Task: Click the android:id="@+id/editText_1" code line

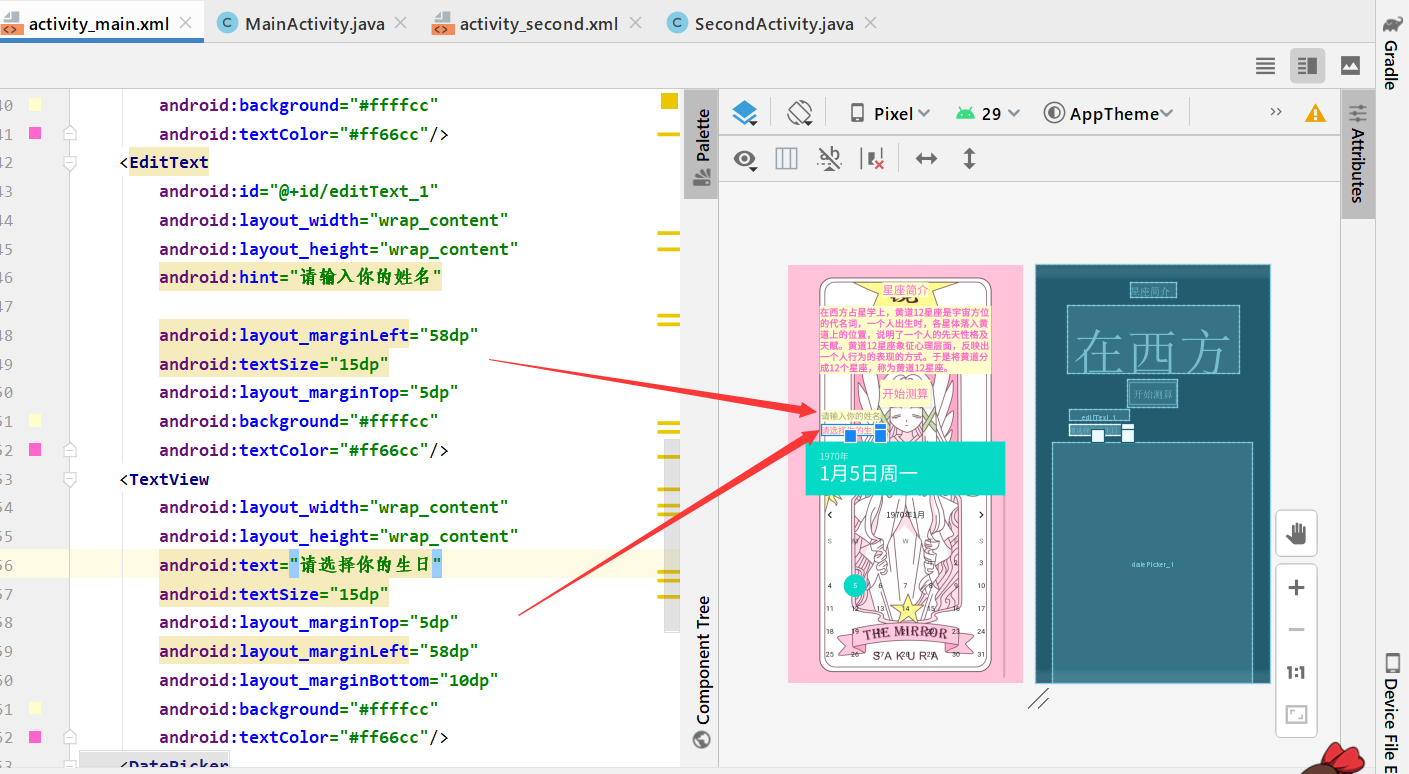Action: 299,191
